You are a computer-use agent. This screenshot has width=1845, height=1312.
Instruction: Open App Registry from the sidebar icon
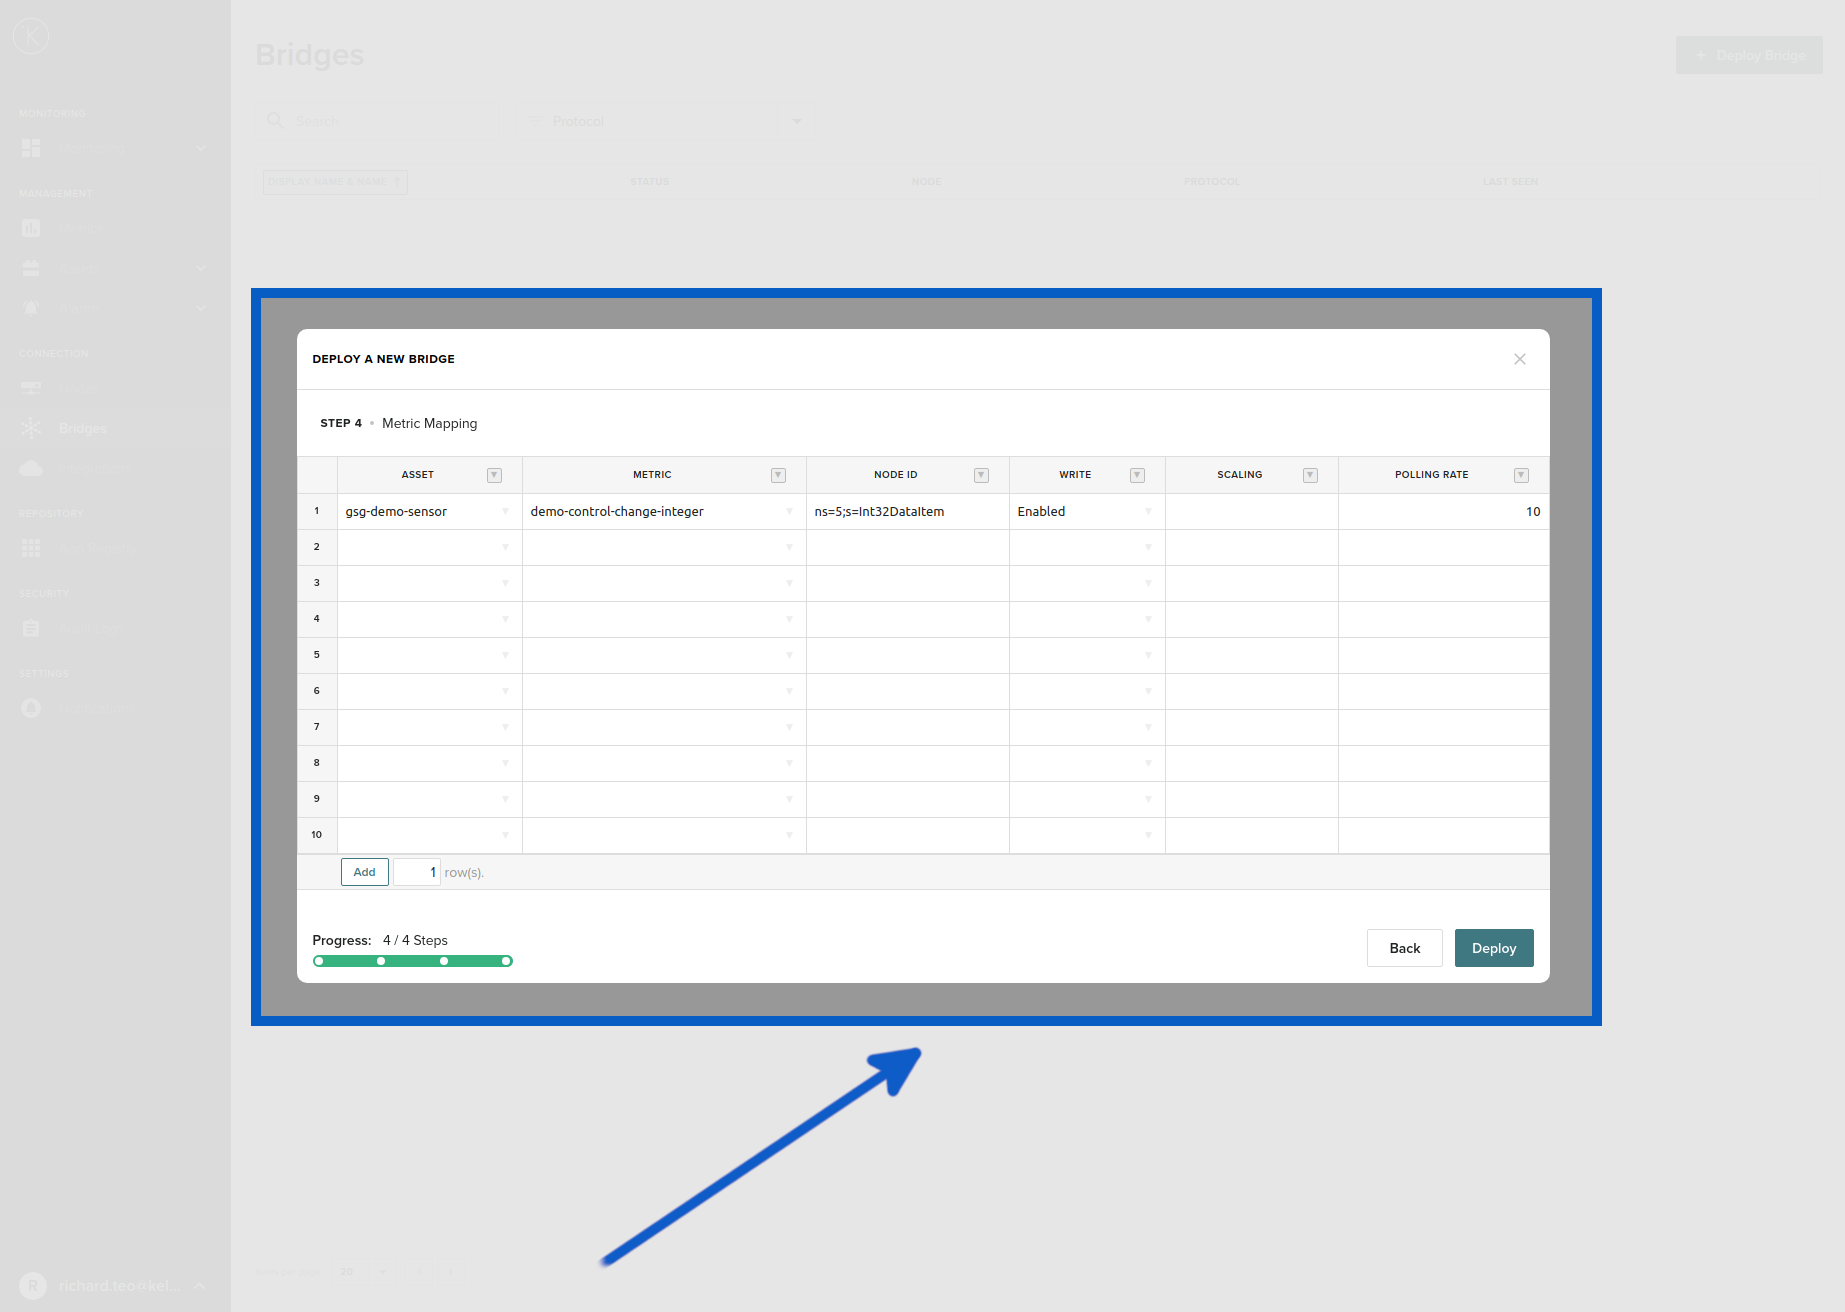point(31,547)
